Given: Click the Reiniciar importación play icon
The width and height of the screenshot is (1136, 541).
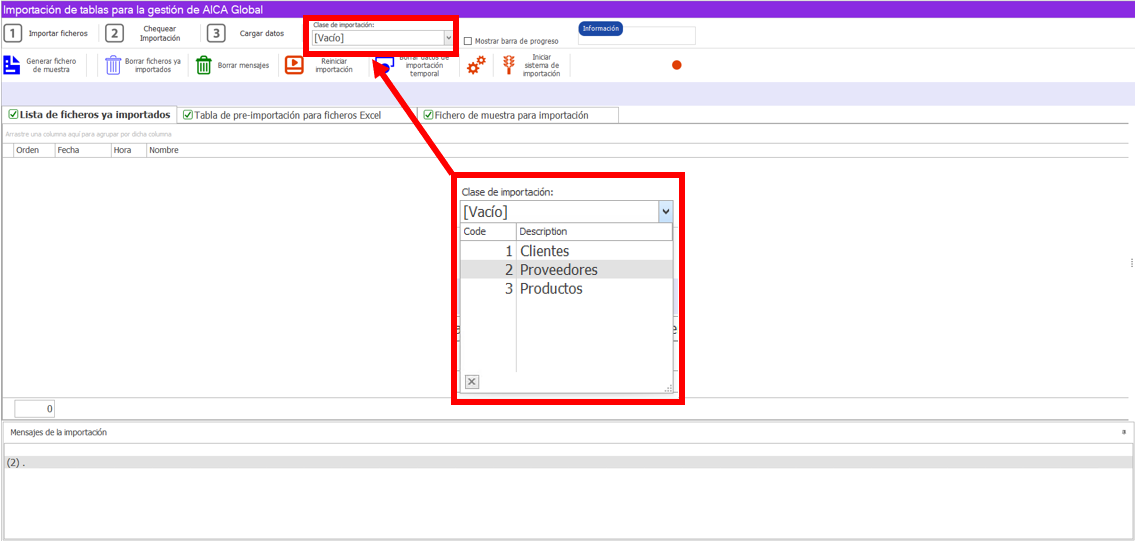Looking at the screenshot, I should pyautogui.click(x=294, y=65).
